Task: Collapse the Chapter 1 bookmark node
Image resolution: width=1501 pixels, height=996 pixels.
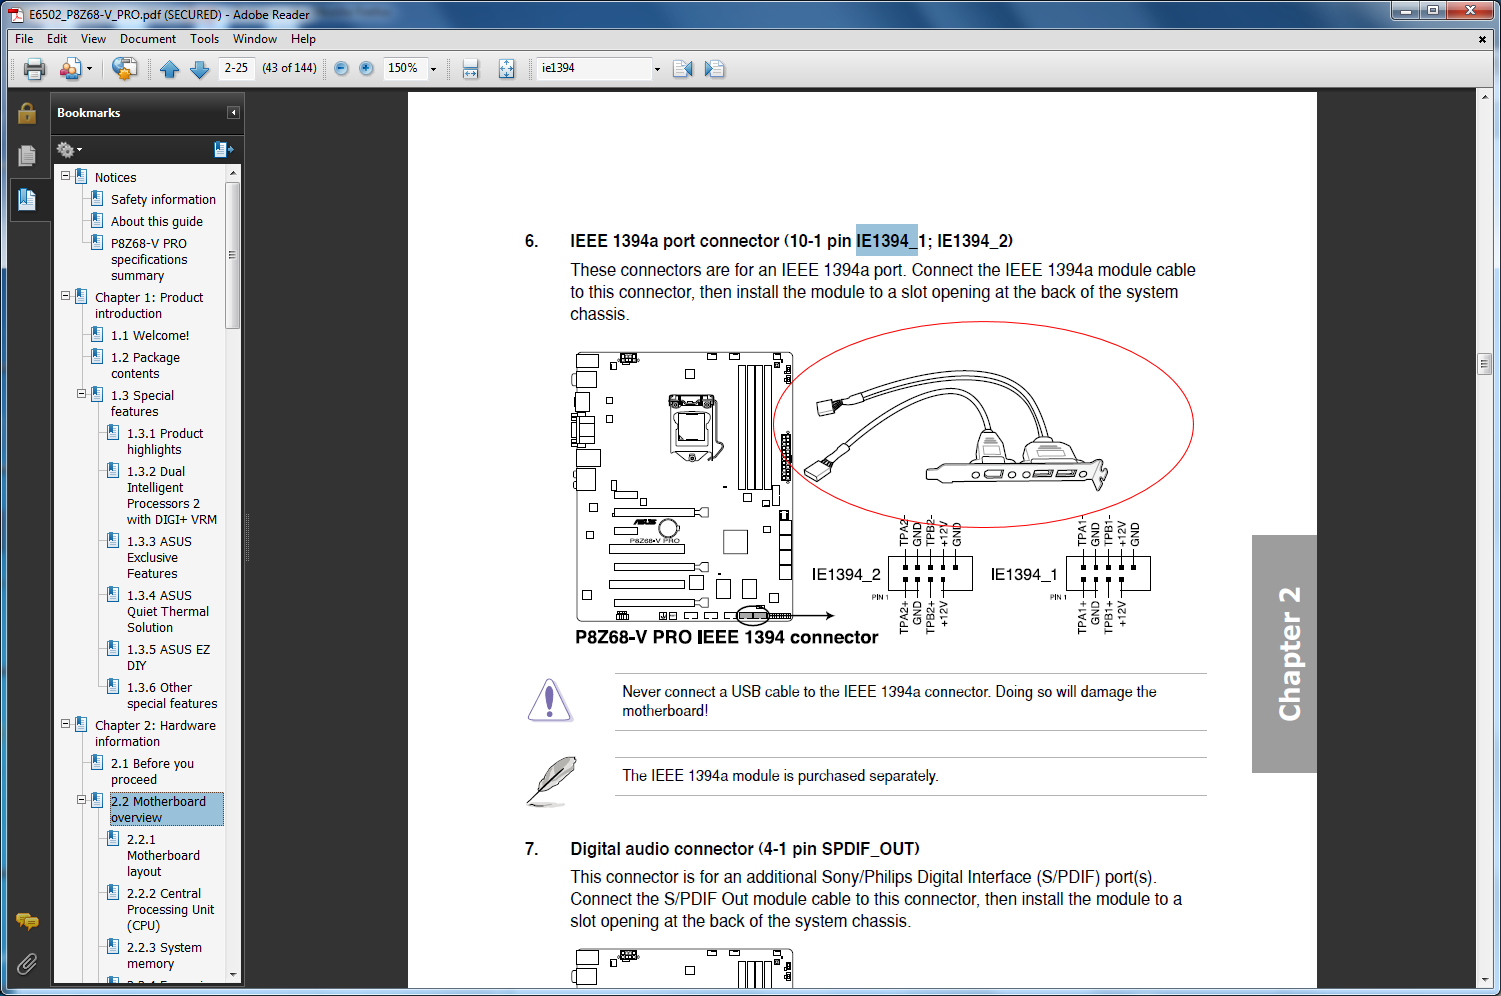Action: click(x=66, y=296)
